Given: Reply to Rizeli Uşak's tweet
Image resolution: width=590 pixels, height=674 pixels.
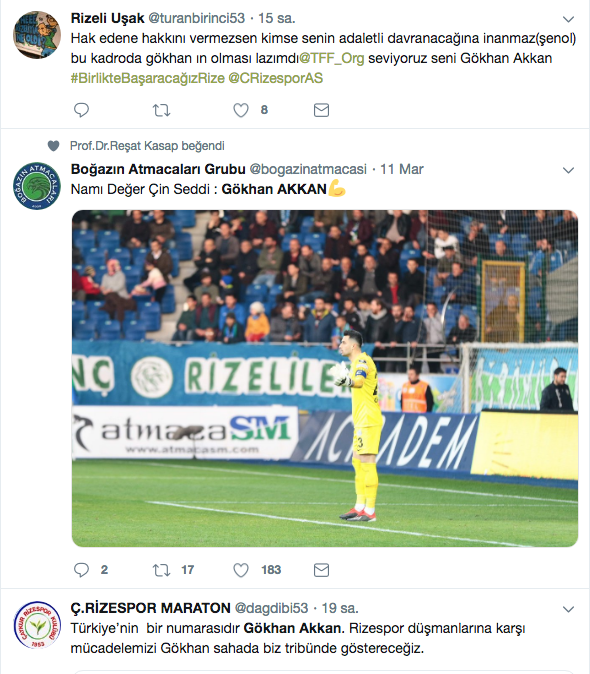Looking at the screenshot, I should point(81,110).
